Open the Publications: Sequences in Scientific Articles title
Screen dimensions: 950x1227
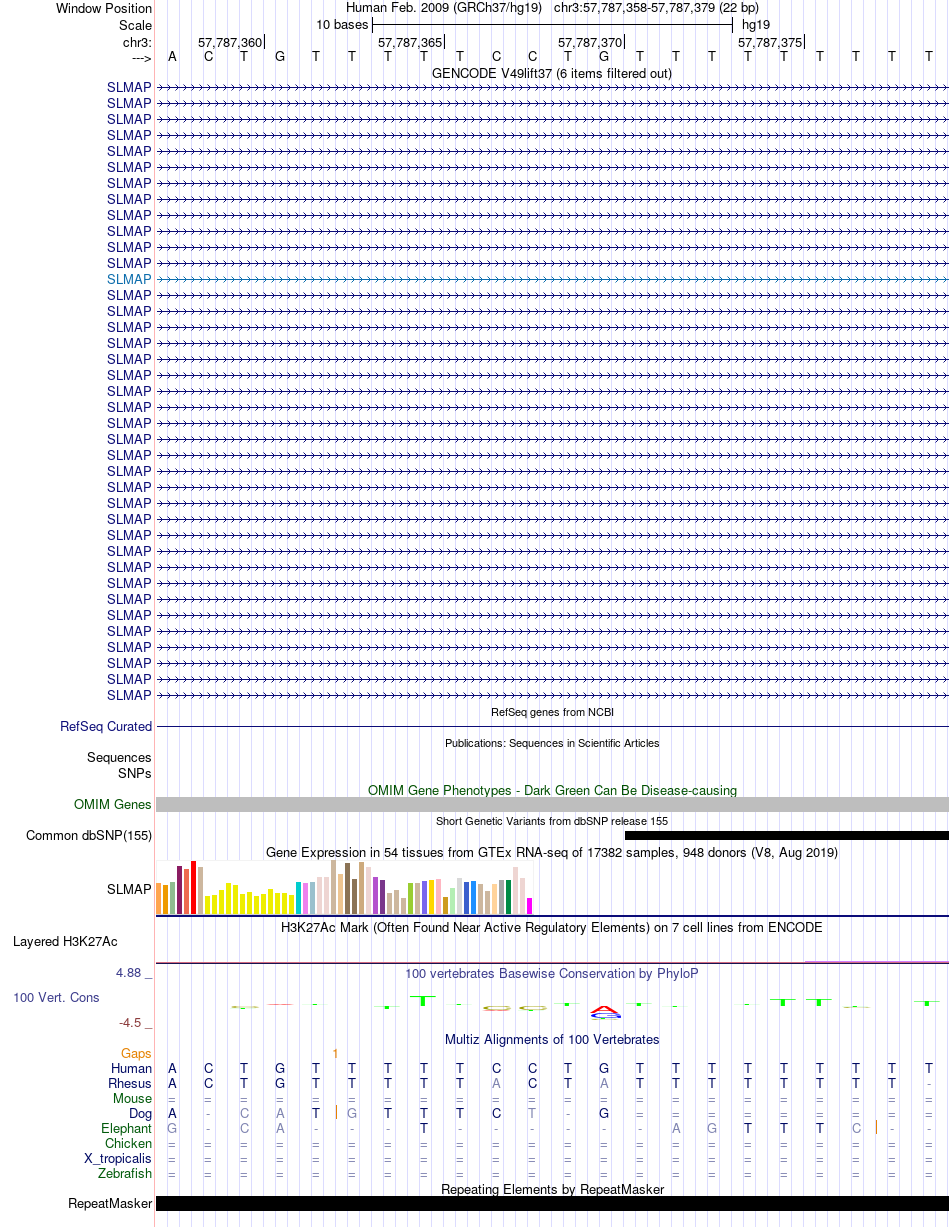coord(552,743)
